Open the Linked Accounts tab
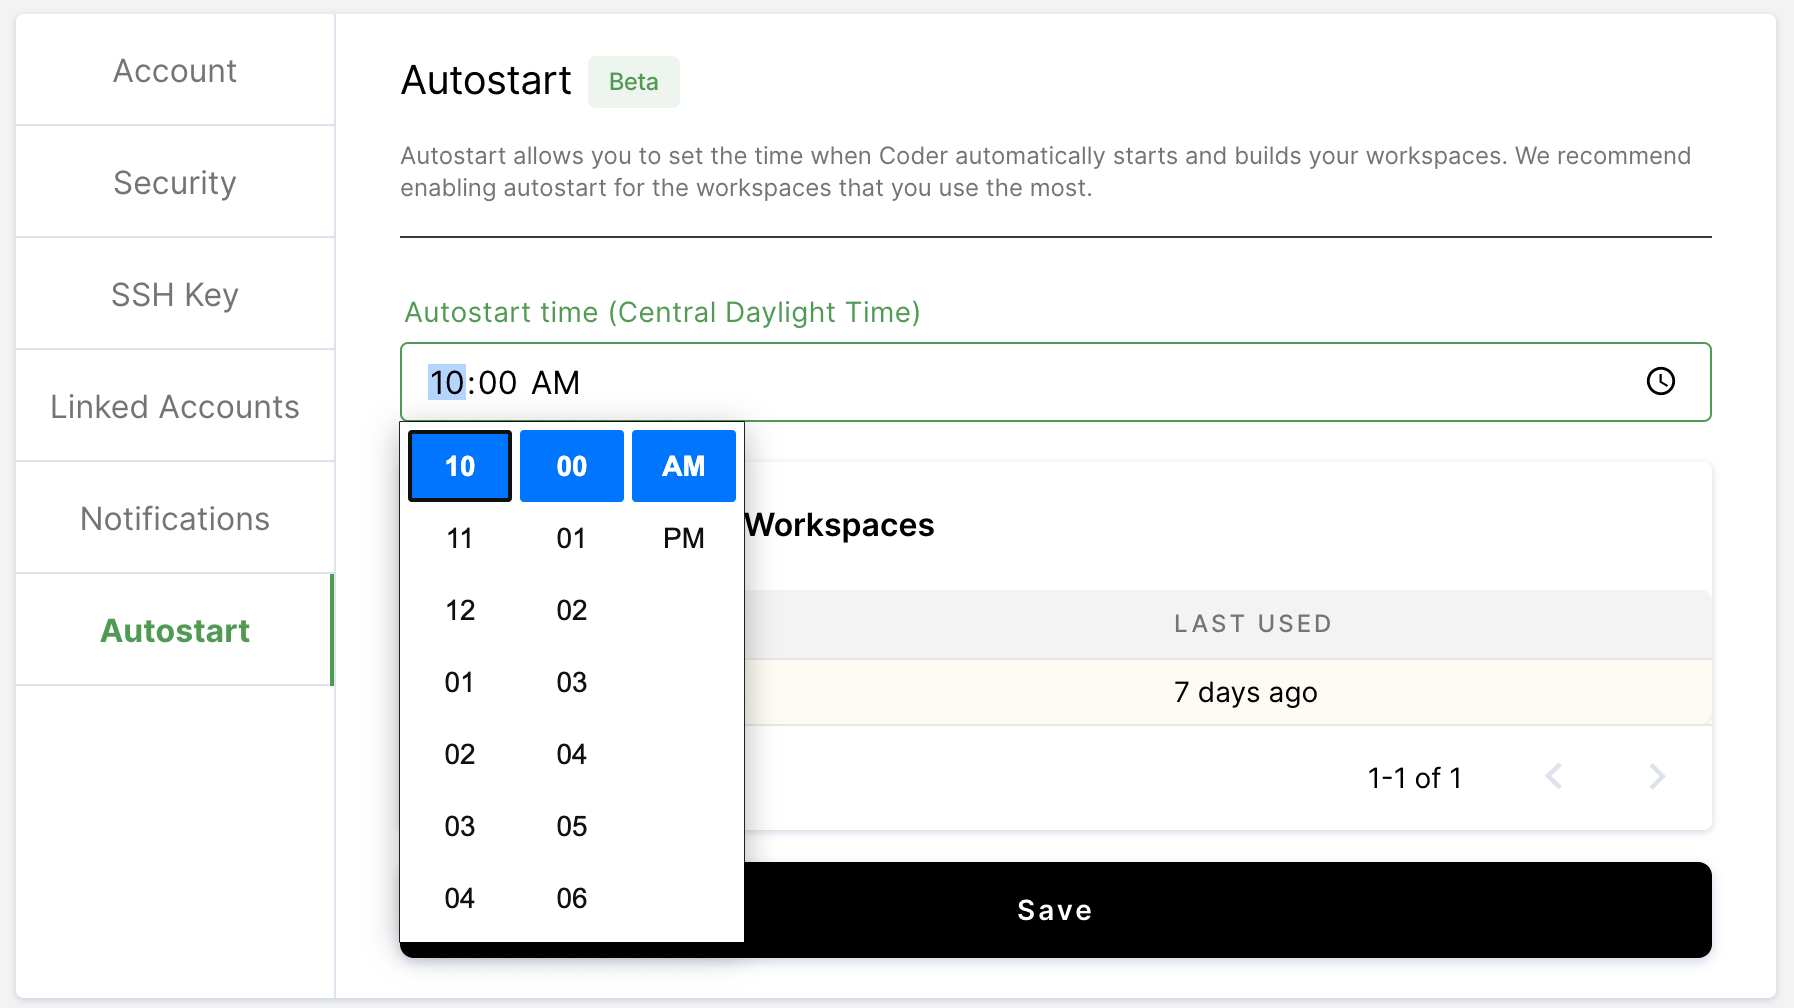The image size is (1794, 1008). tap(175, 406)
